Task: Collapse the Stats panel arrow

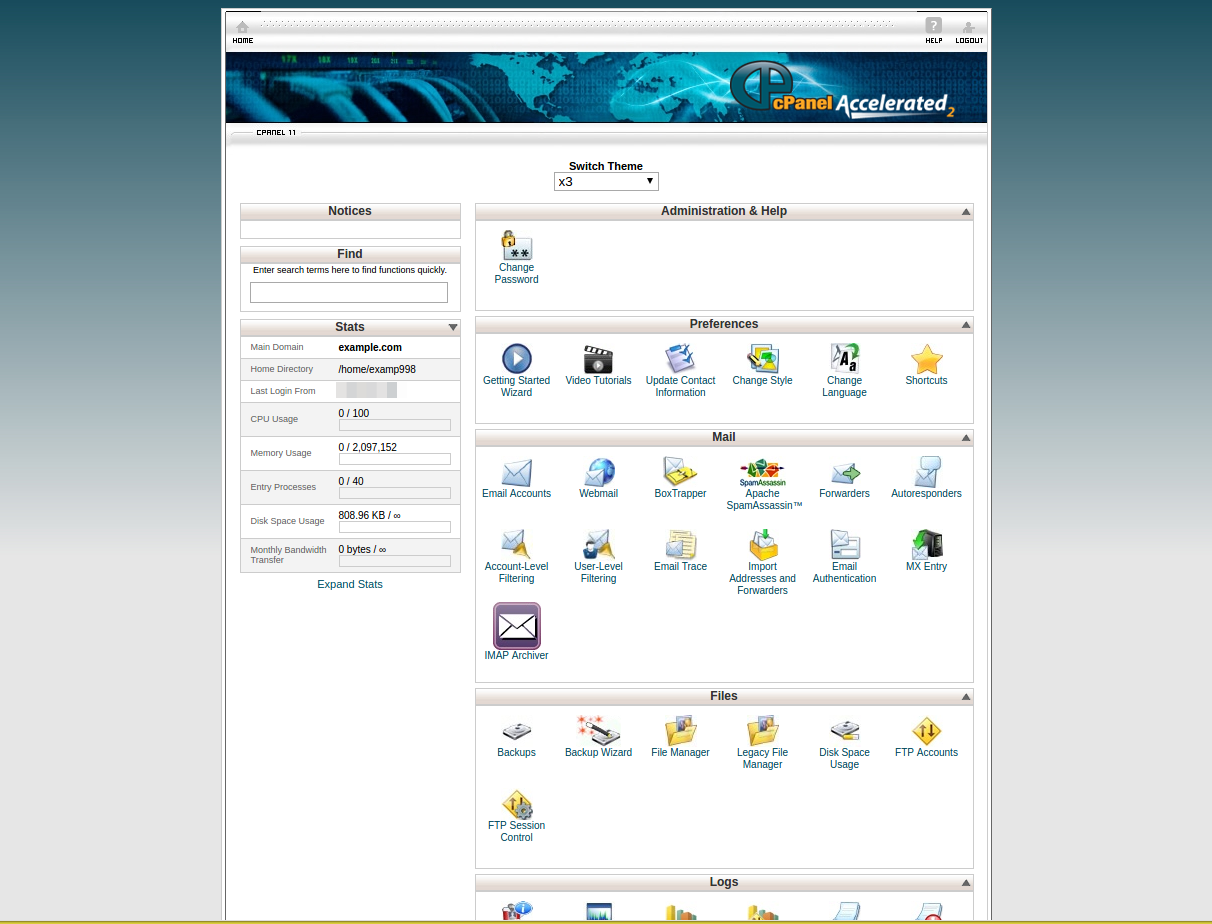Action: pyautogui.click(x=453, y=327)
